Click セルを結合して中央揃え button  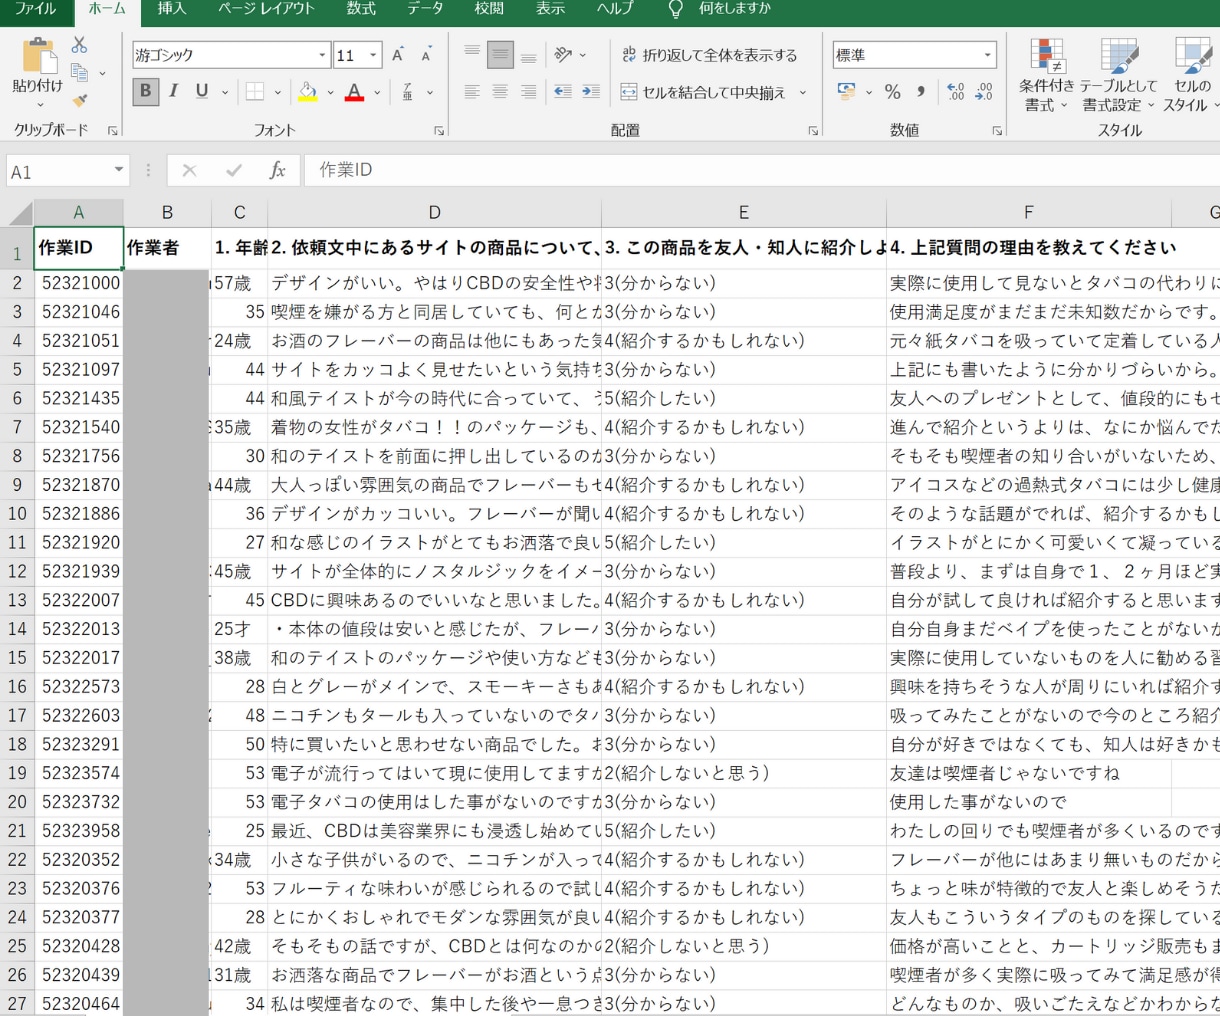tap(704, 93)
